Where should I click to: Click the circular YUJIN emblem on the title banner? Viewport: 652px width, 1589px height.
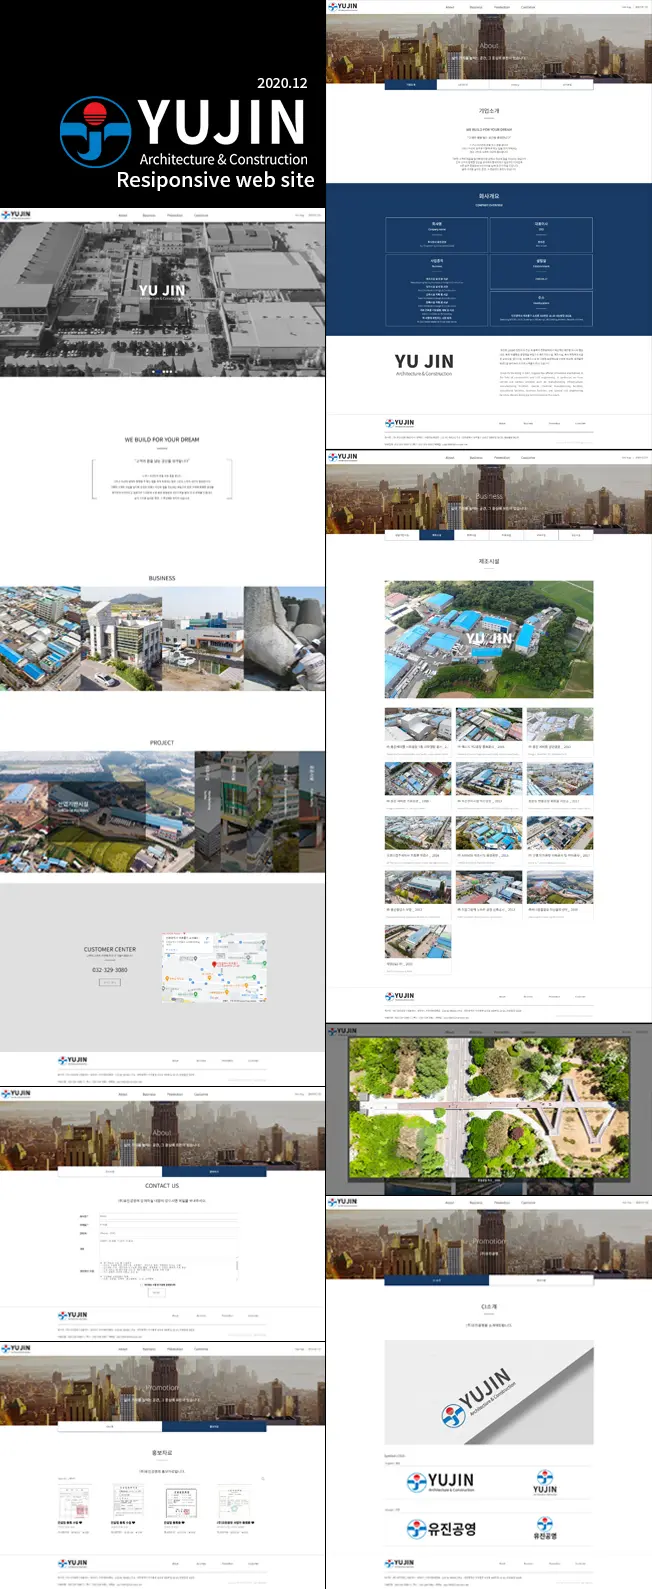(95, 132)
